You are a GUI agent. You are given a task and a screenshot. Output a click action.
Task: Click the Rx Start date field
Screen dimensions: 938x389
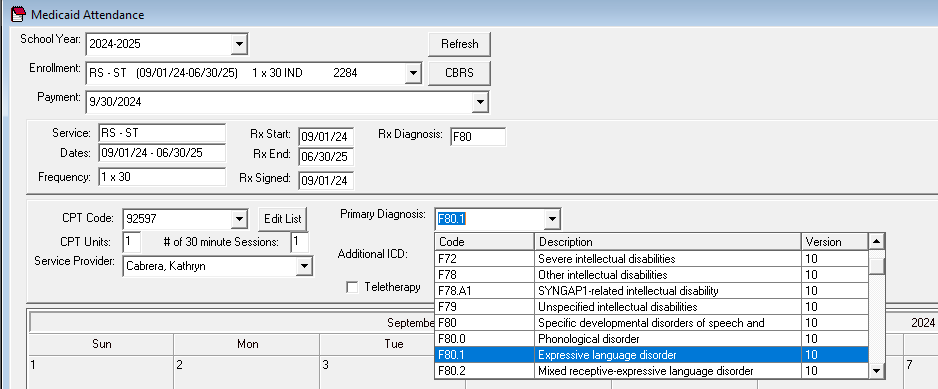(x=326, y=136)
